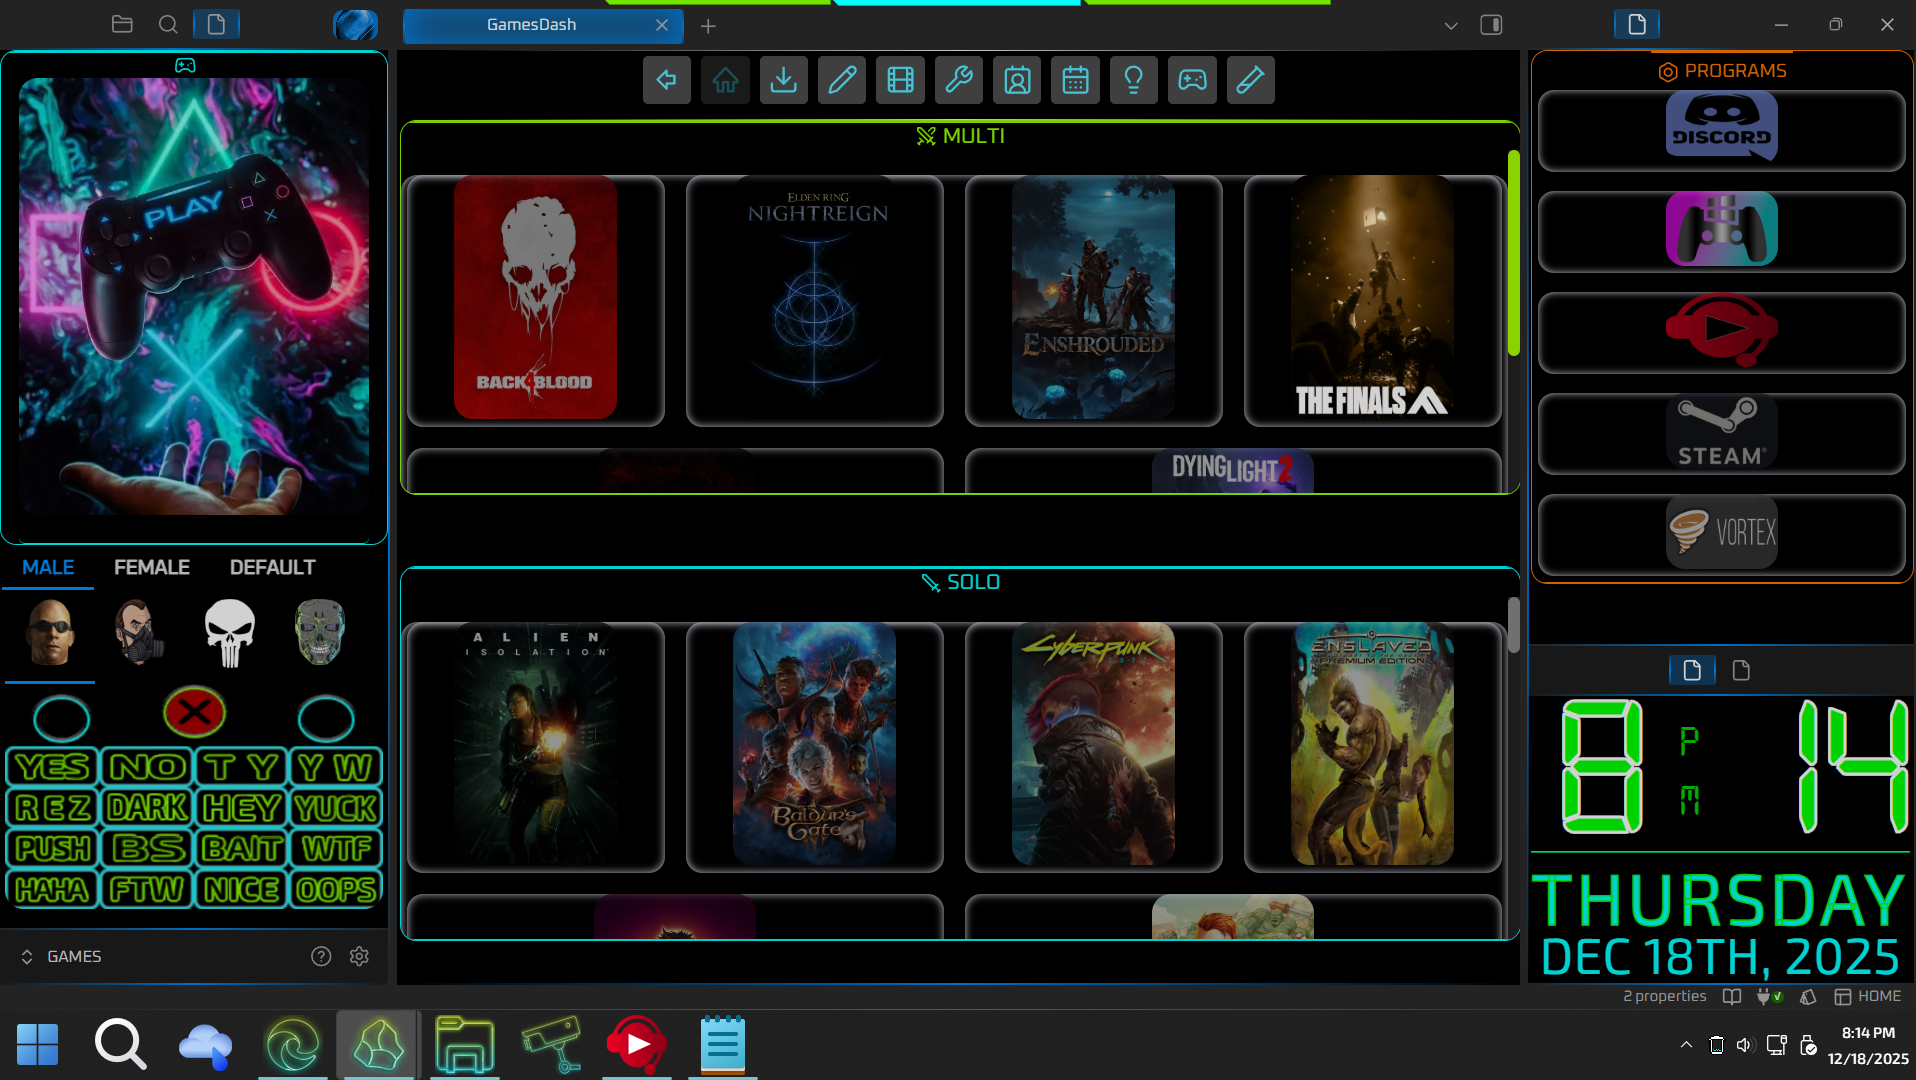Open the home icon in toolbar
1916x1080 pixels.
point(725,80)
